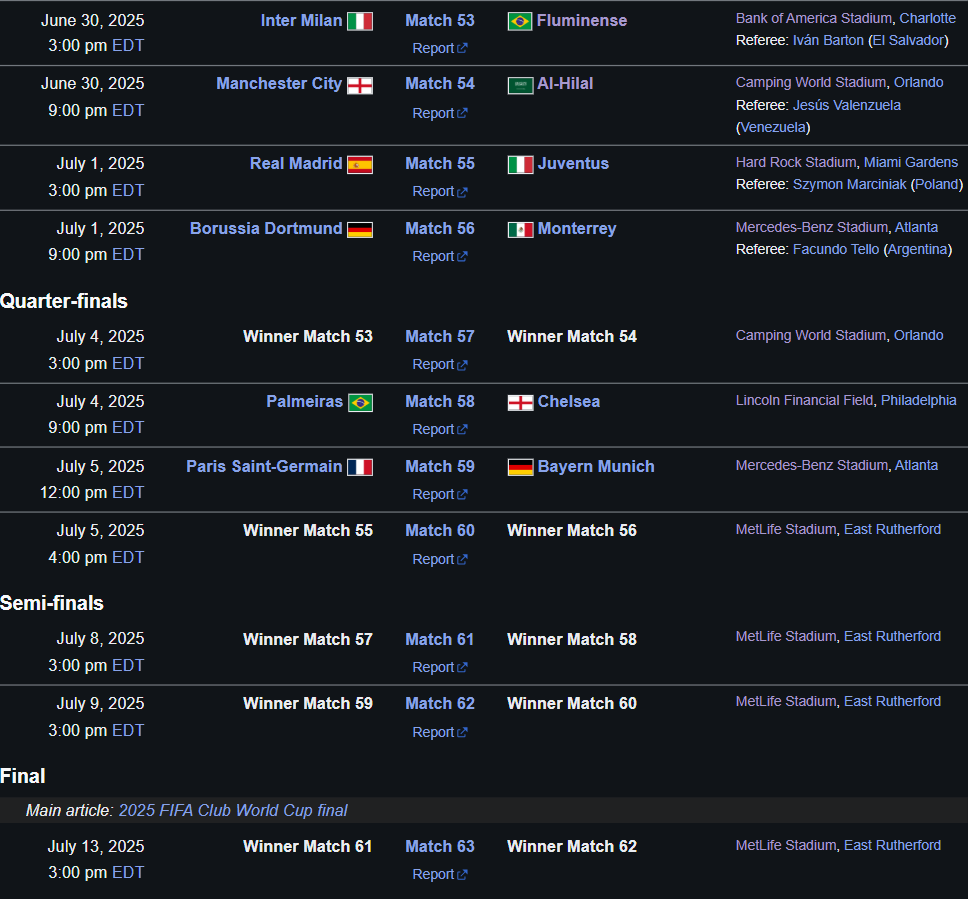The height and width of the screenshot is (899, 968).
Task: Open the Report link under Match 63
Action: (440, 874)
